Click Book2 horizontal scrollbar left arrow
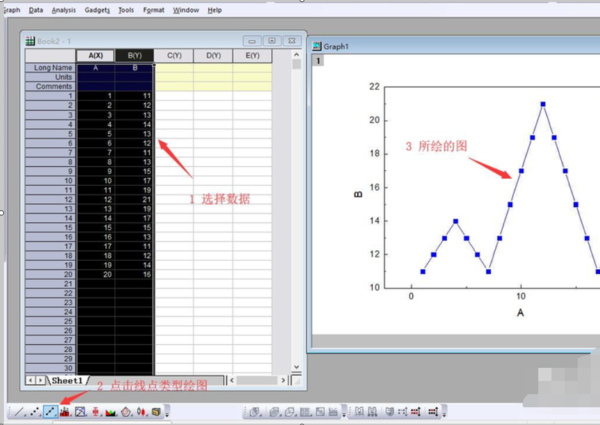This screenshot has width=600, height=425. [232, 380]
